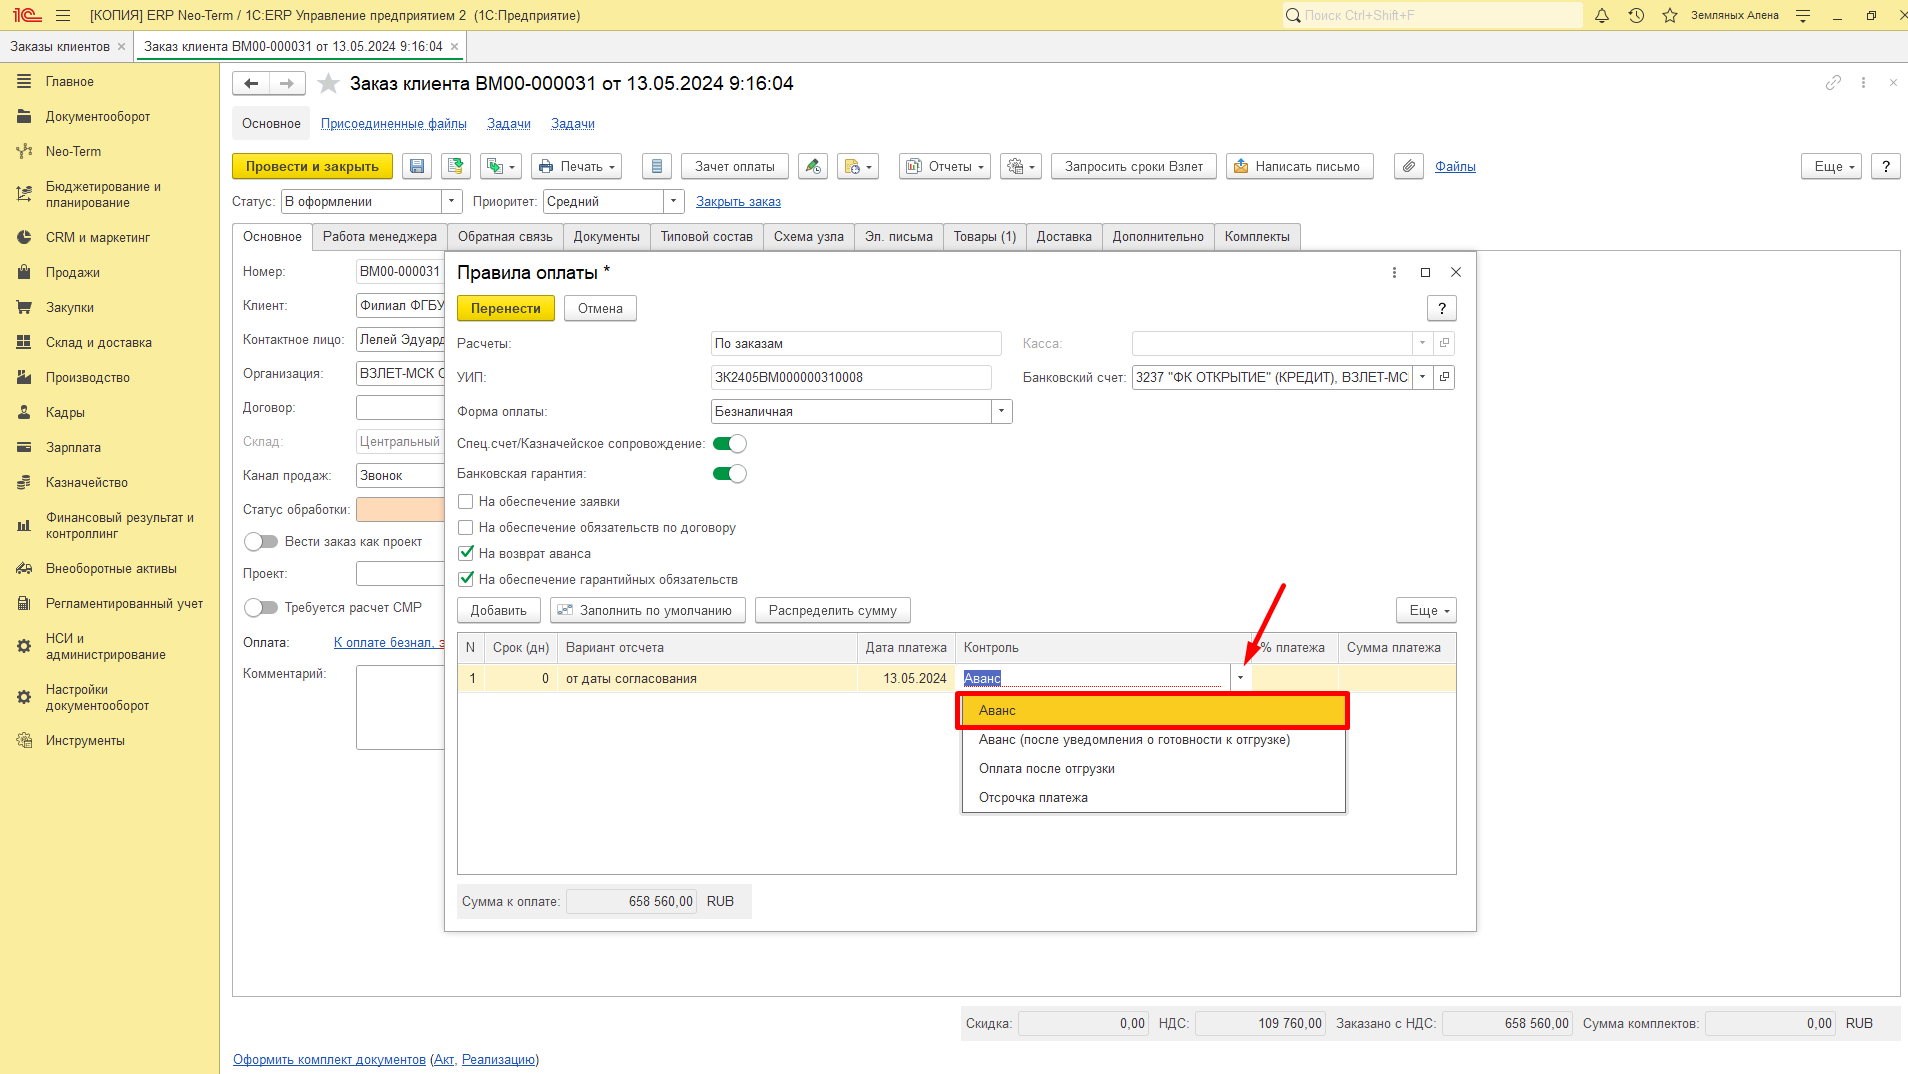Expand the Приоритет dropdown
The height and width of the screenshot is (1074, 1908).
click(673, 201)
